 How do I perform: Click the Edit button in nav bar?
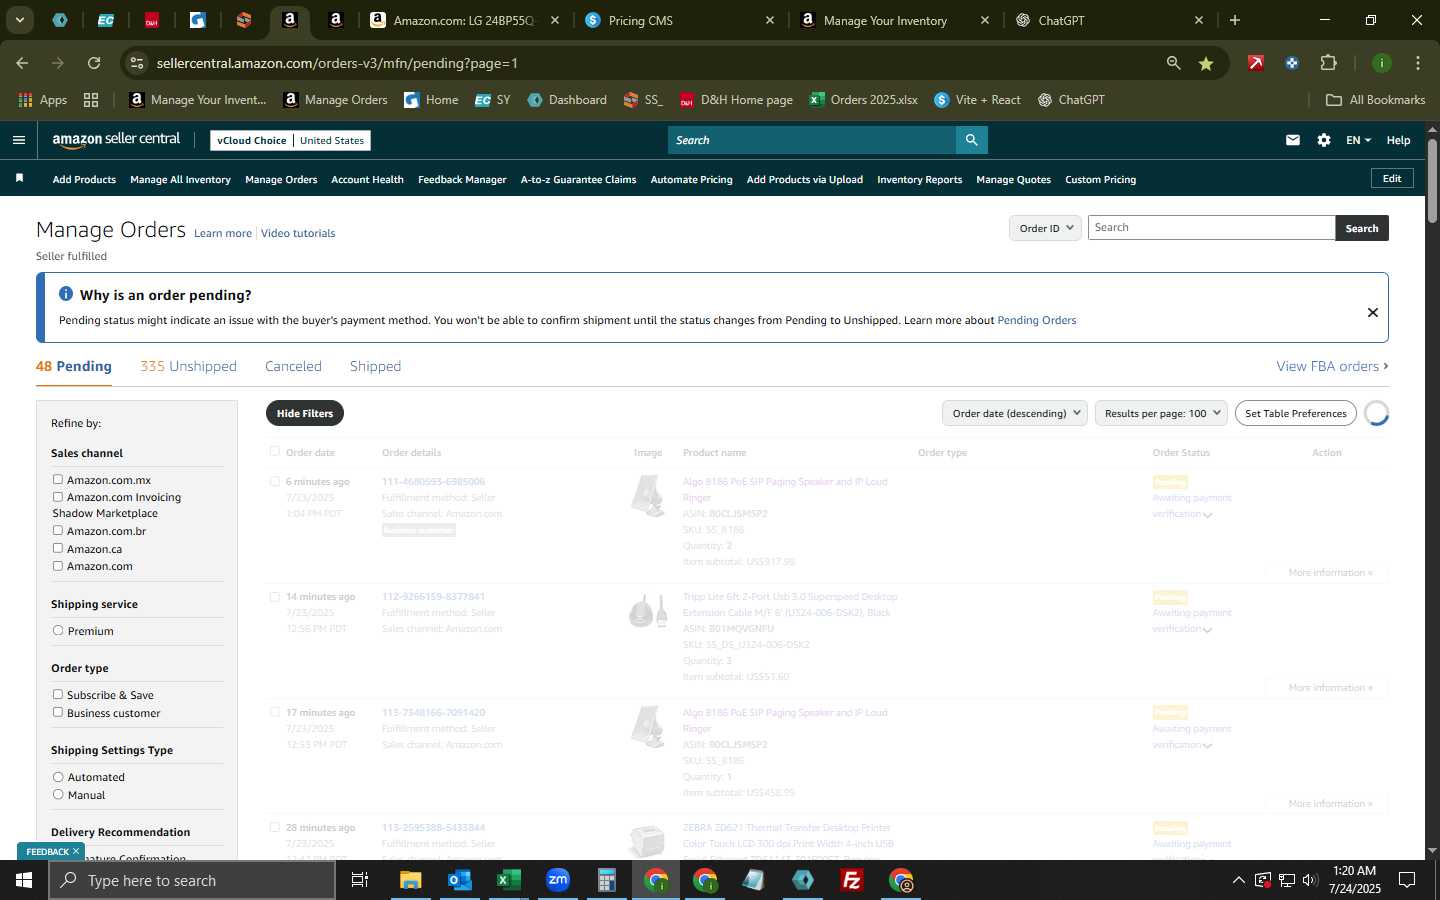[1392, 178]
